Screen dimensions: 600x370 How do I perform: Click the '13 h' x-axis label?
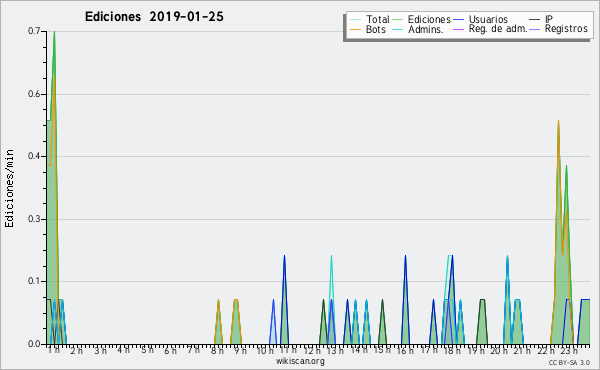335,350
